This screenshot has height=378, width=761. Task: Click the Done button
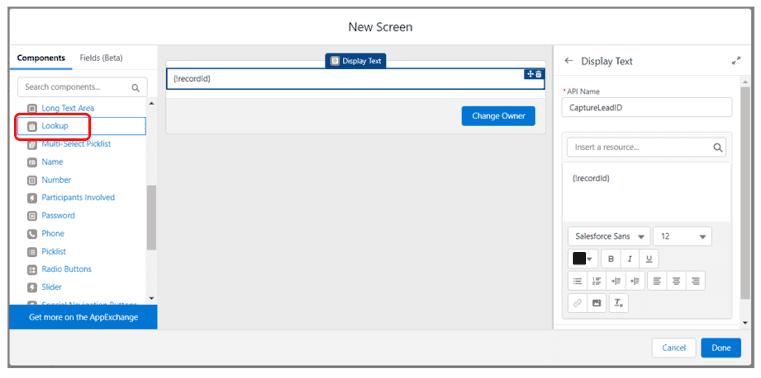click(721, 348)
